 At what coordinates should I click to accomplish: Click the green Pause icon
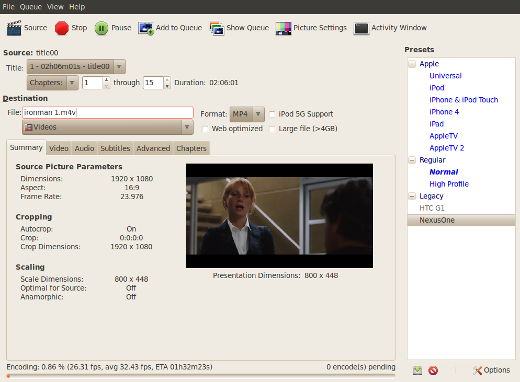(101, 28)
